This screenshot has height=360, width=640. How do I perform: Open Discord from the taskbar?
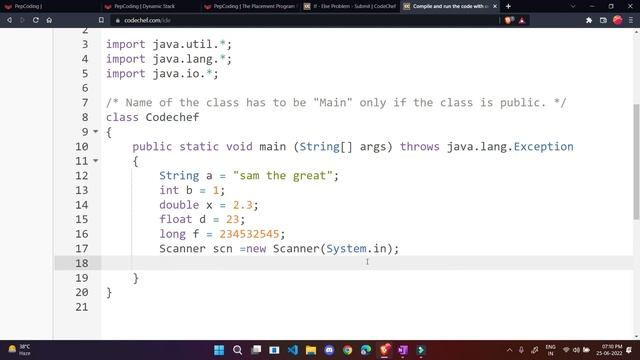329,350
